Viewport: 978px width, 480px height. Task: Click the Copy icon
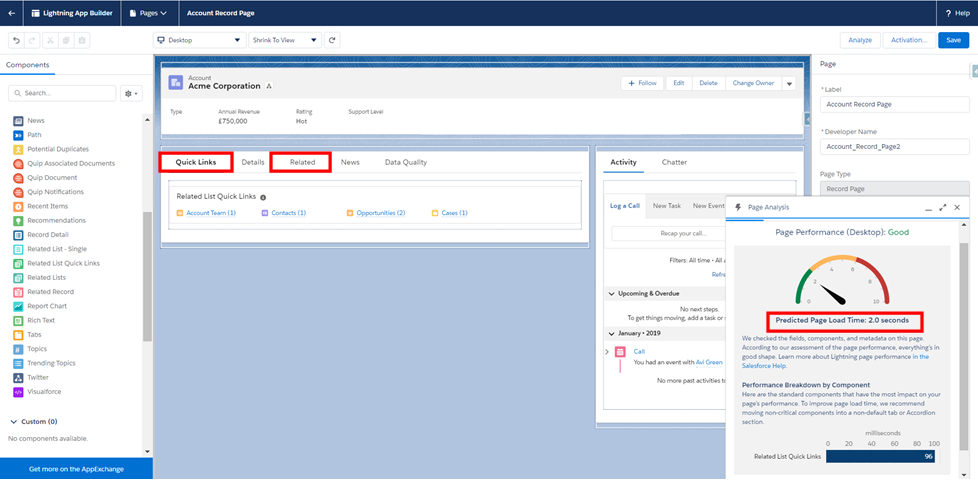(x=66, y=41)
